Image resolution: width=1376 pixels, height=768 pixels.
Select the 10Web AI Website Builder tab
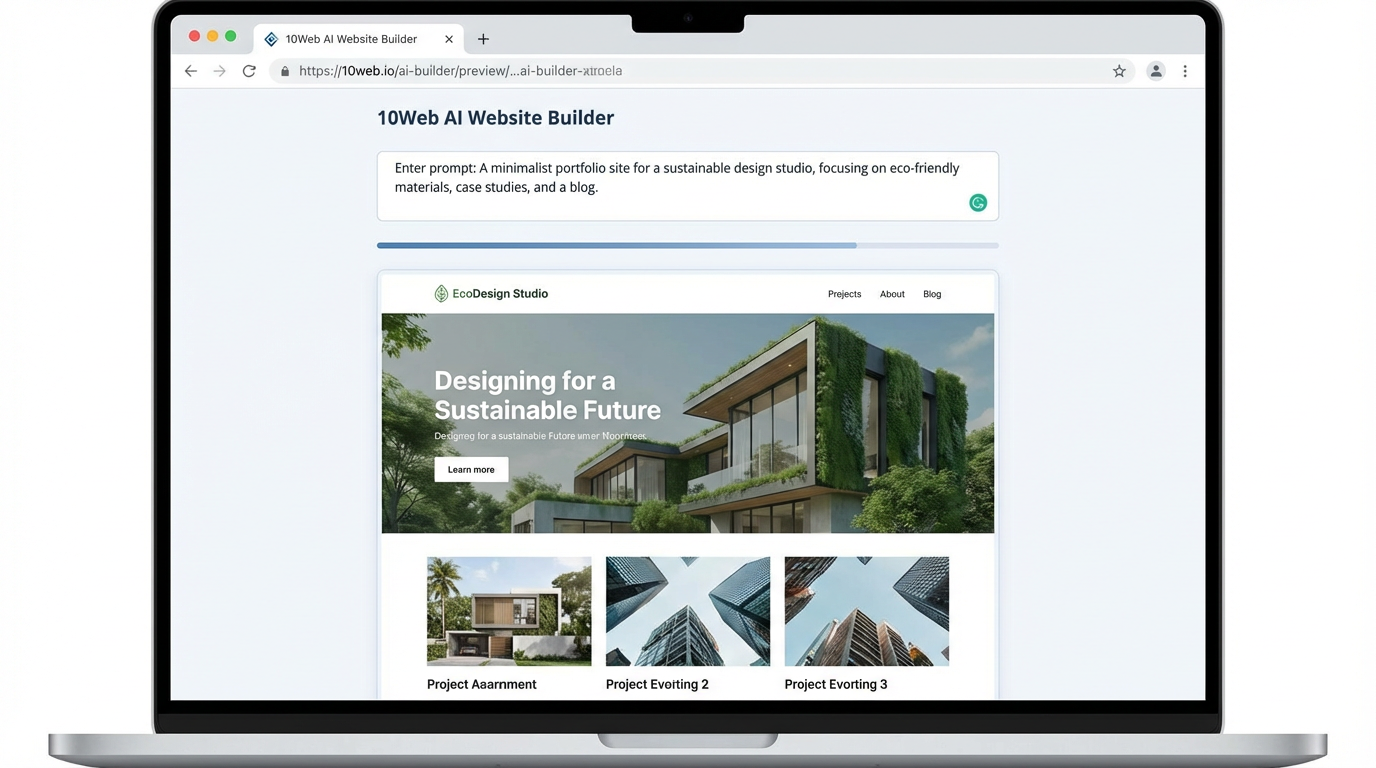point(350,38)
